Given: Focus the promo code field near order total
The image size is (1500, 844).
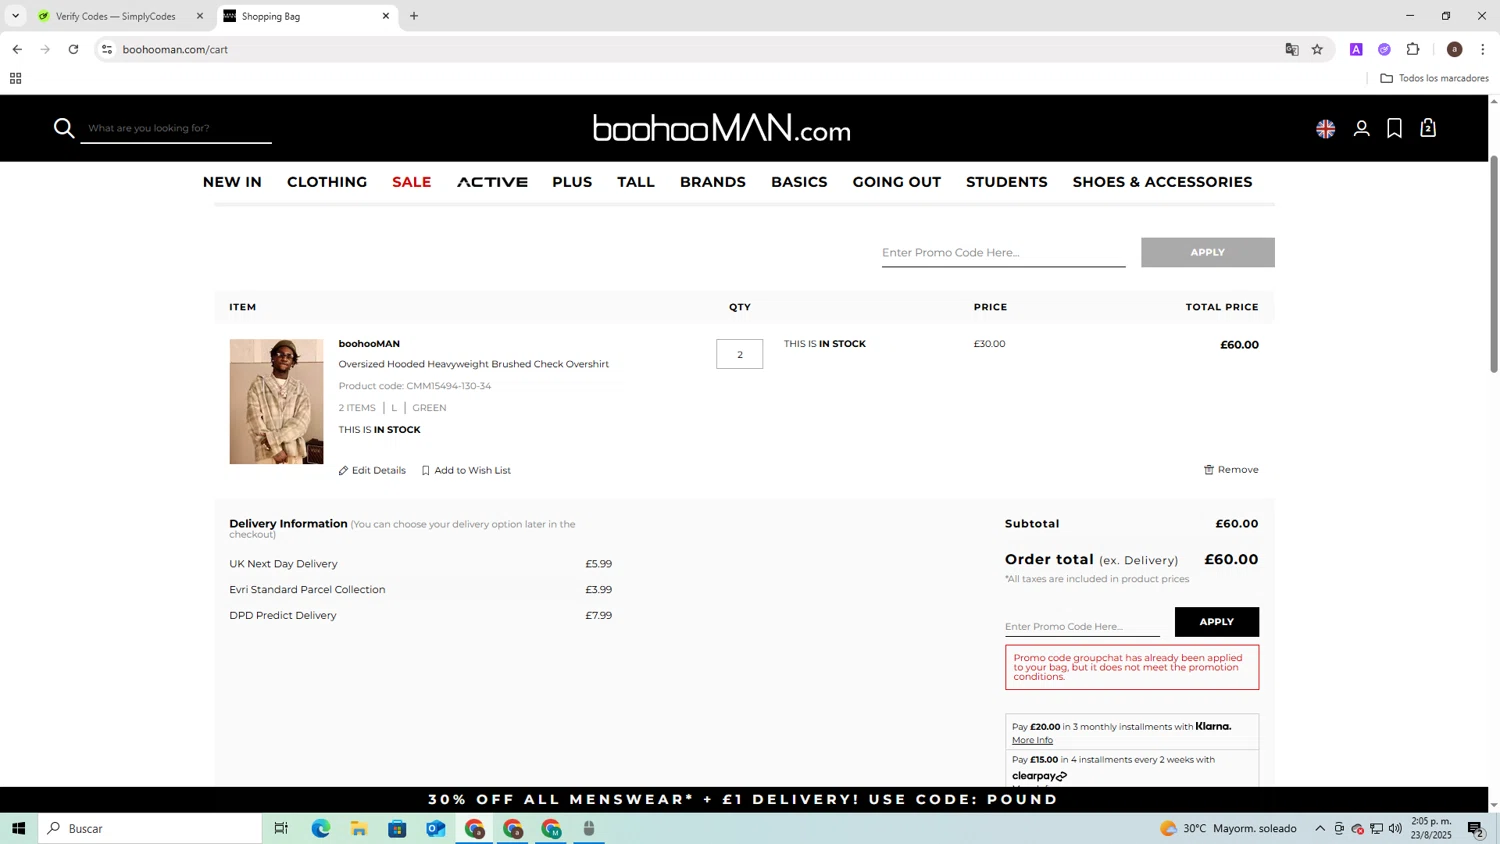Looking at the screenshot, I should pos(1082,626).
